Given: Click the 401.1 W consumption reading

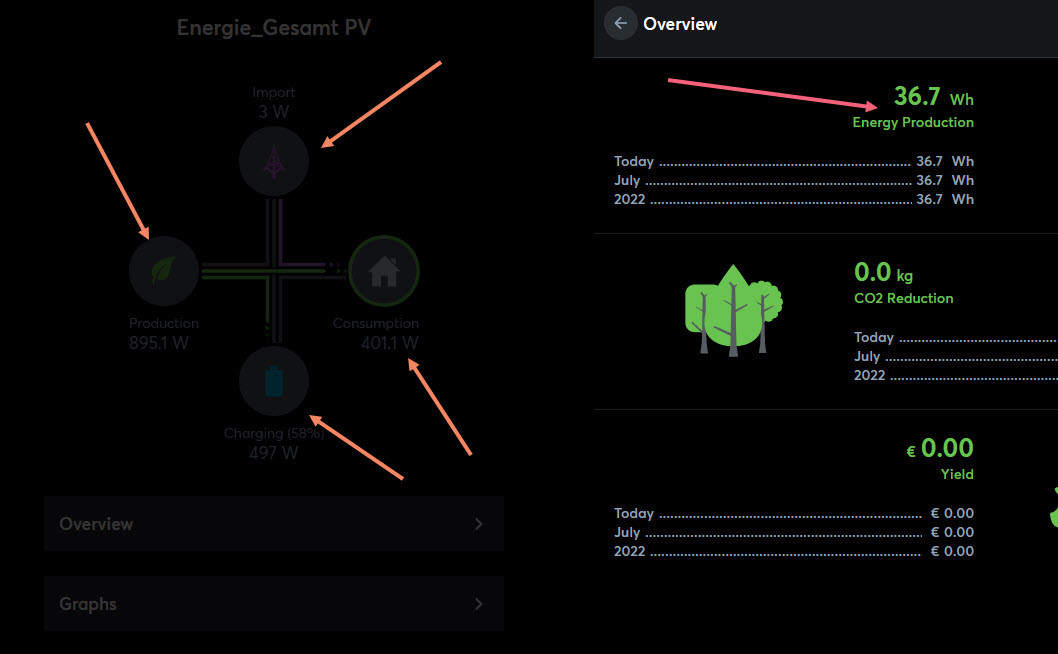Looking at the screenshot, I should (x=389, y=343).
